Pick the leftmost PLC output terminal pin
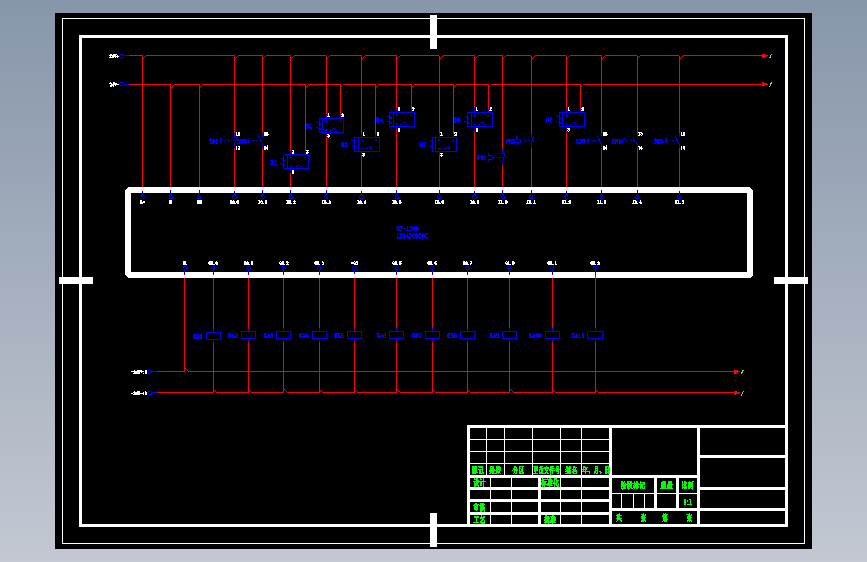The width and height of the screenshot is (867, 562). pos(185,269)
